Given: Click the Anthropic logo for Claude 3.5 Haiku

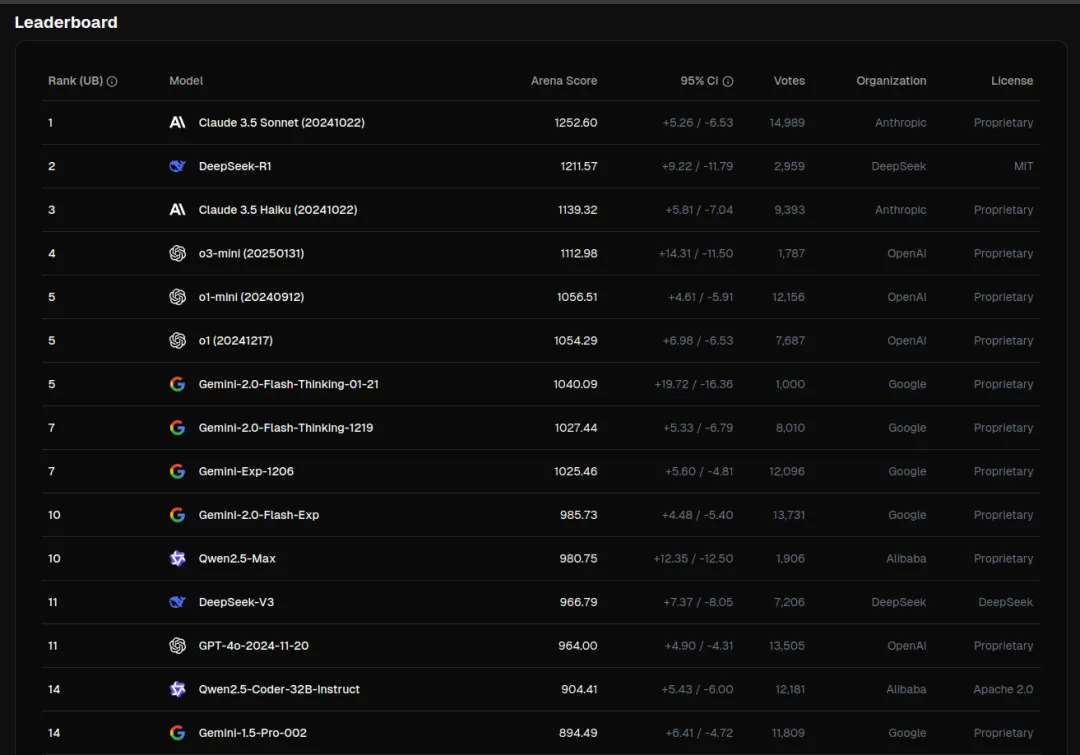Looking at the screenshot, I should [x=178, y=209].
